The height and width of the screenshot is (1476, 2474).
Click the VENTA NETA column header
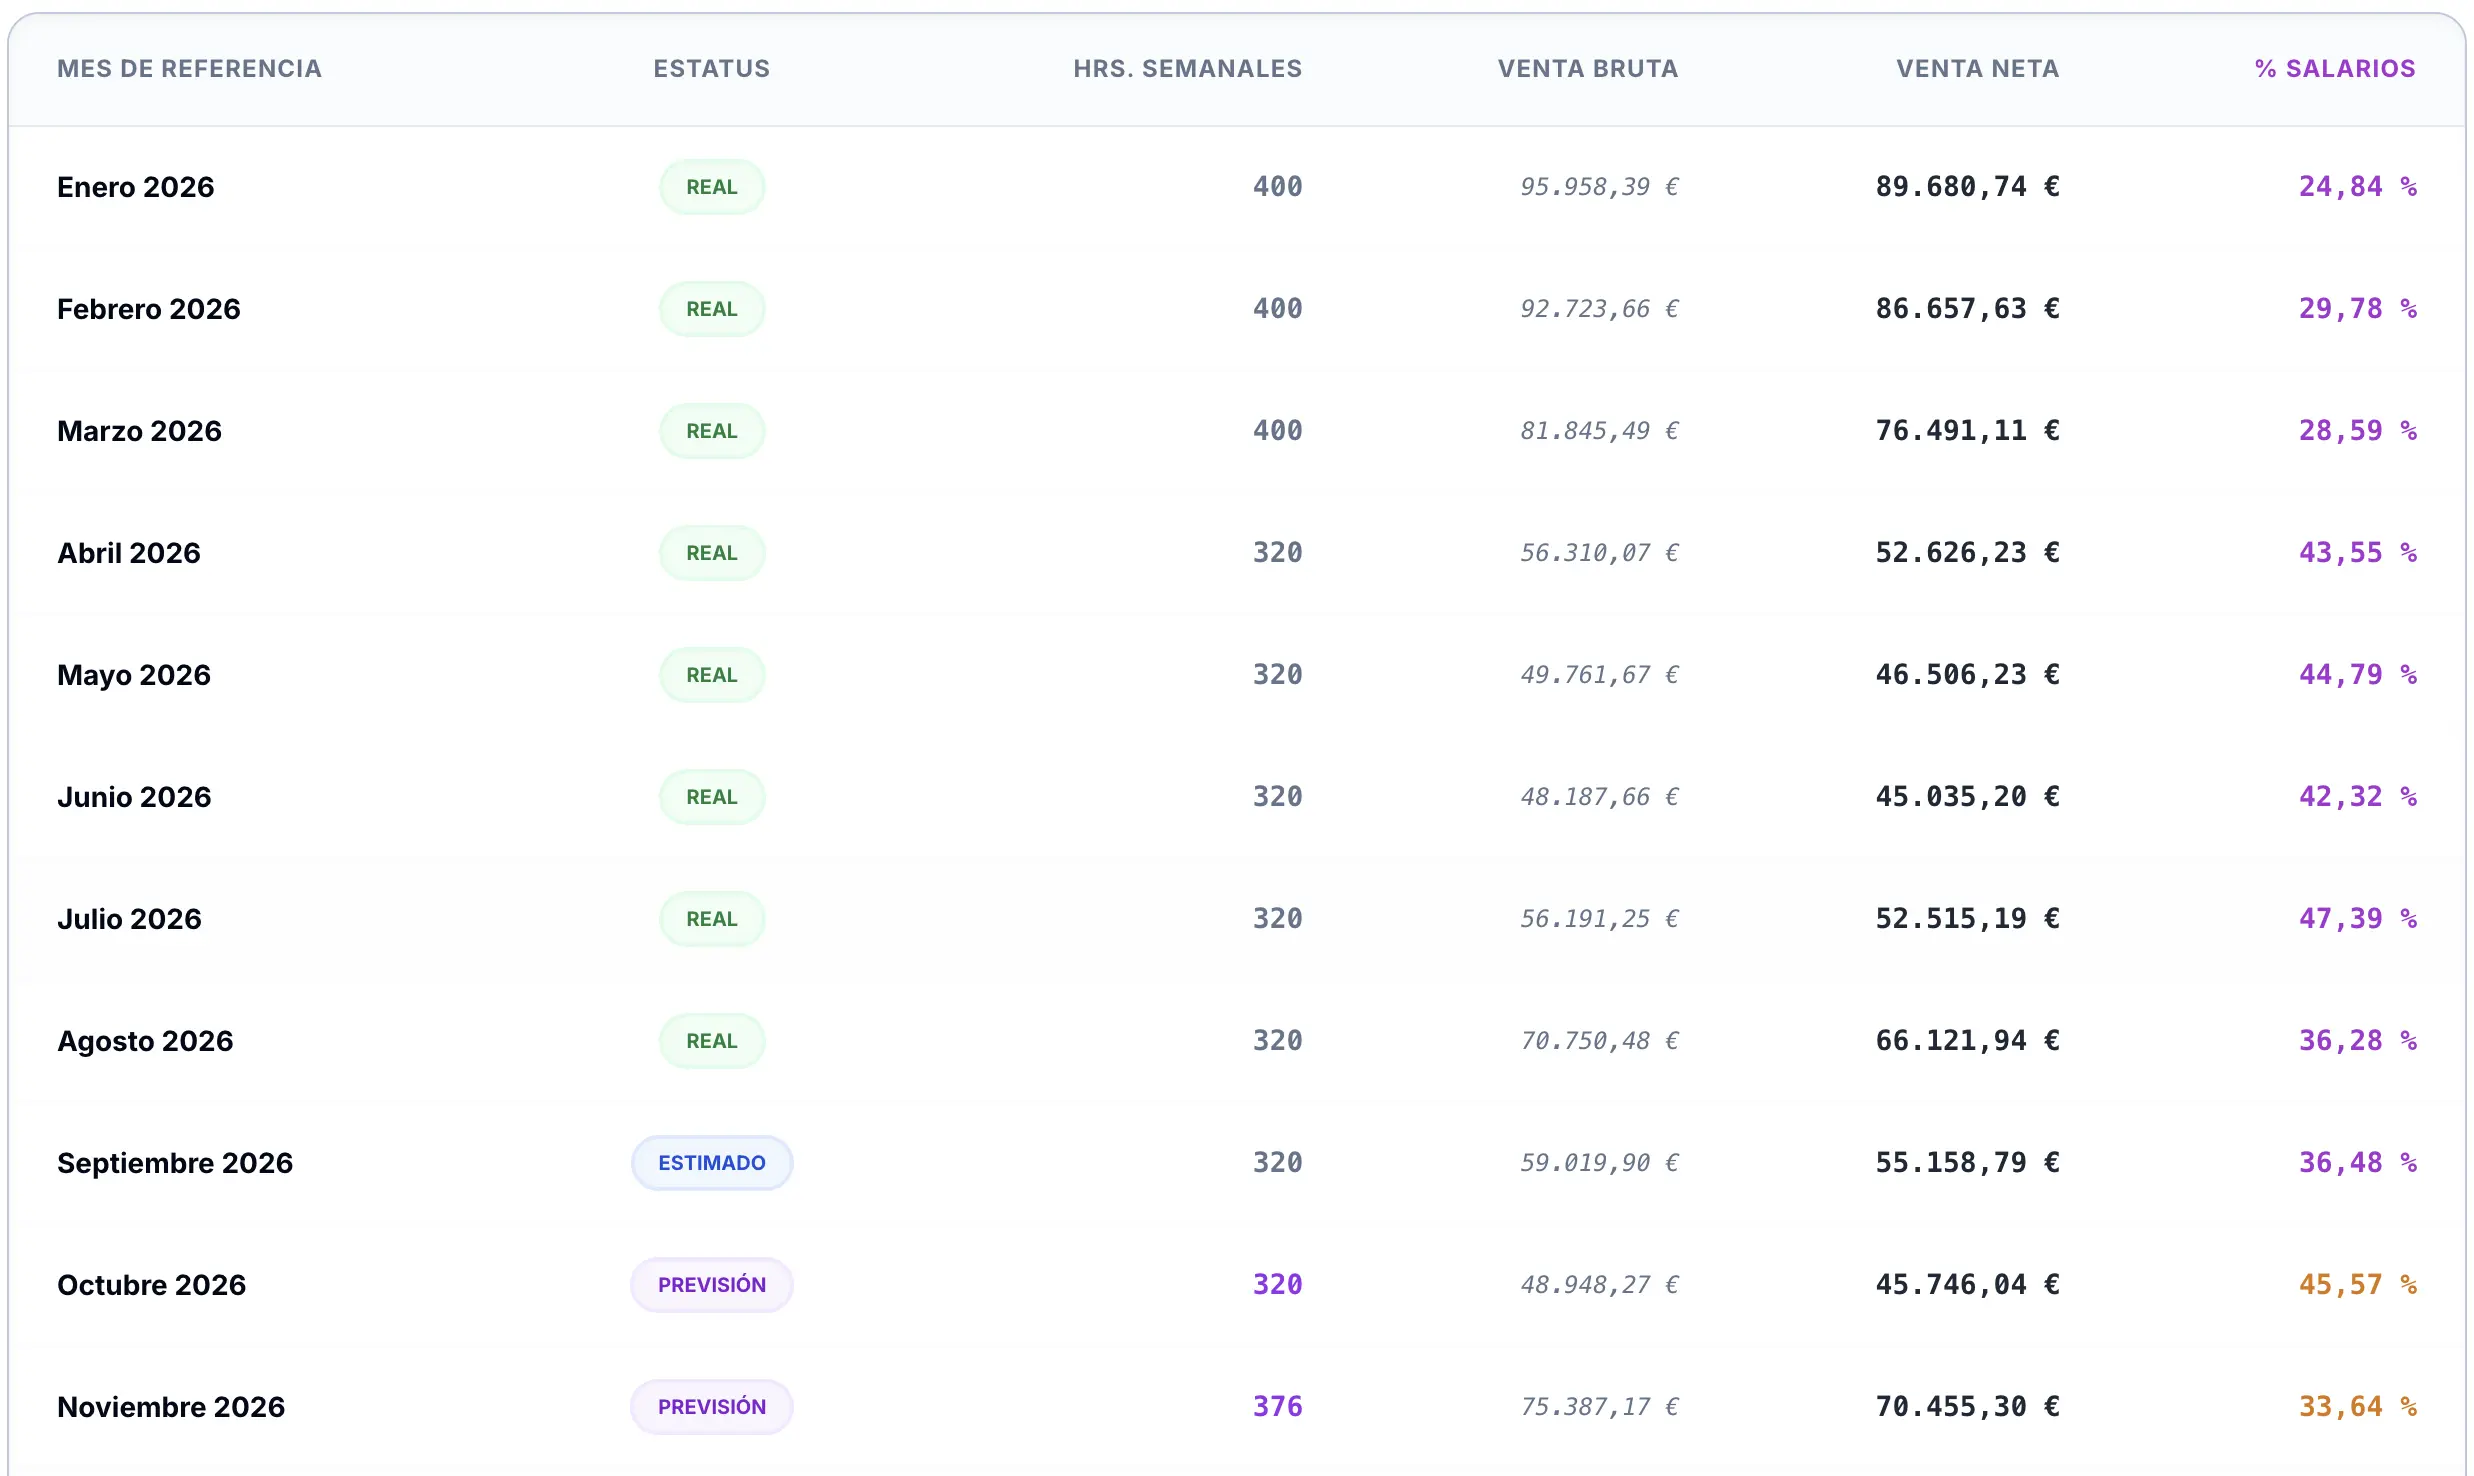pyautogui.click(x=1977, y=69)
